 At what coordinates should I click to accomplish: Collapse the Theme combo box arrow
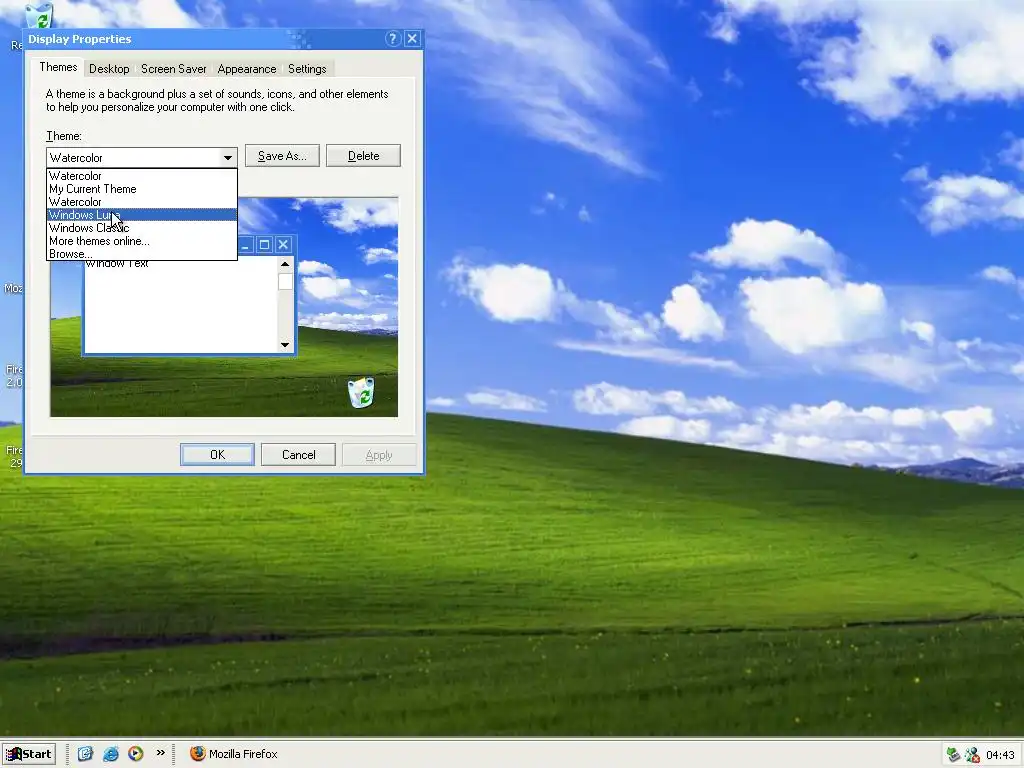coord(227,157)
